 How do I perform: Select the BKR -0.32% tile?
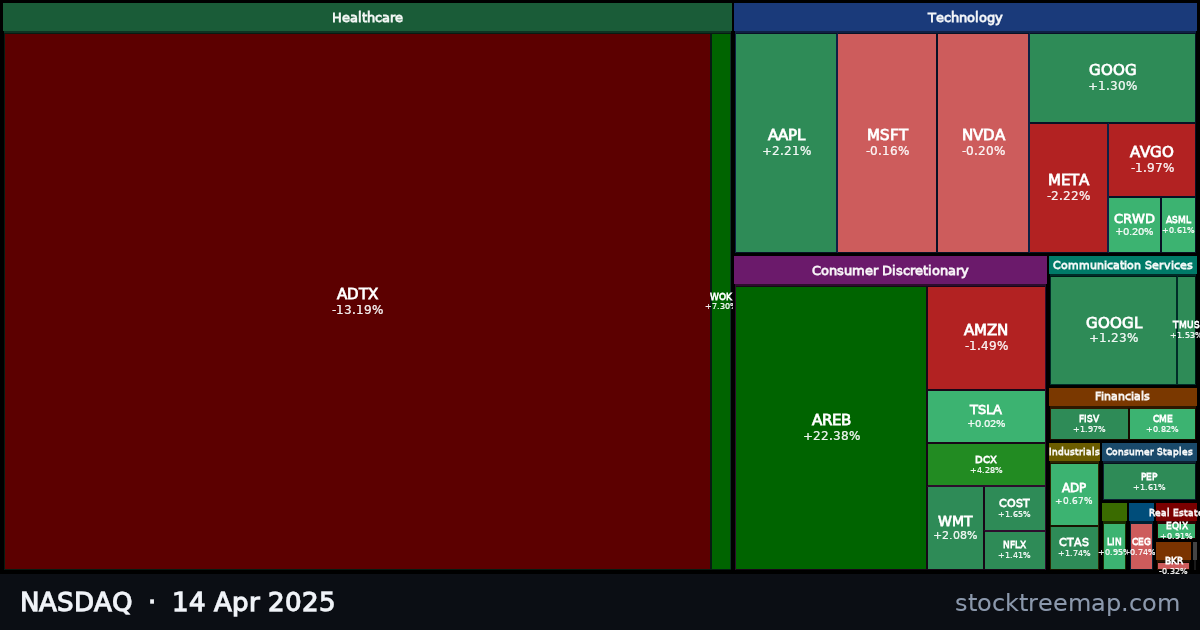[x=1173, y=566]
